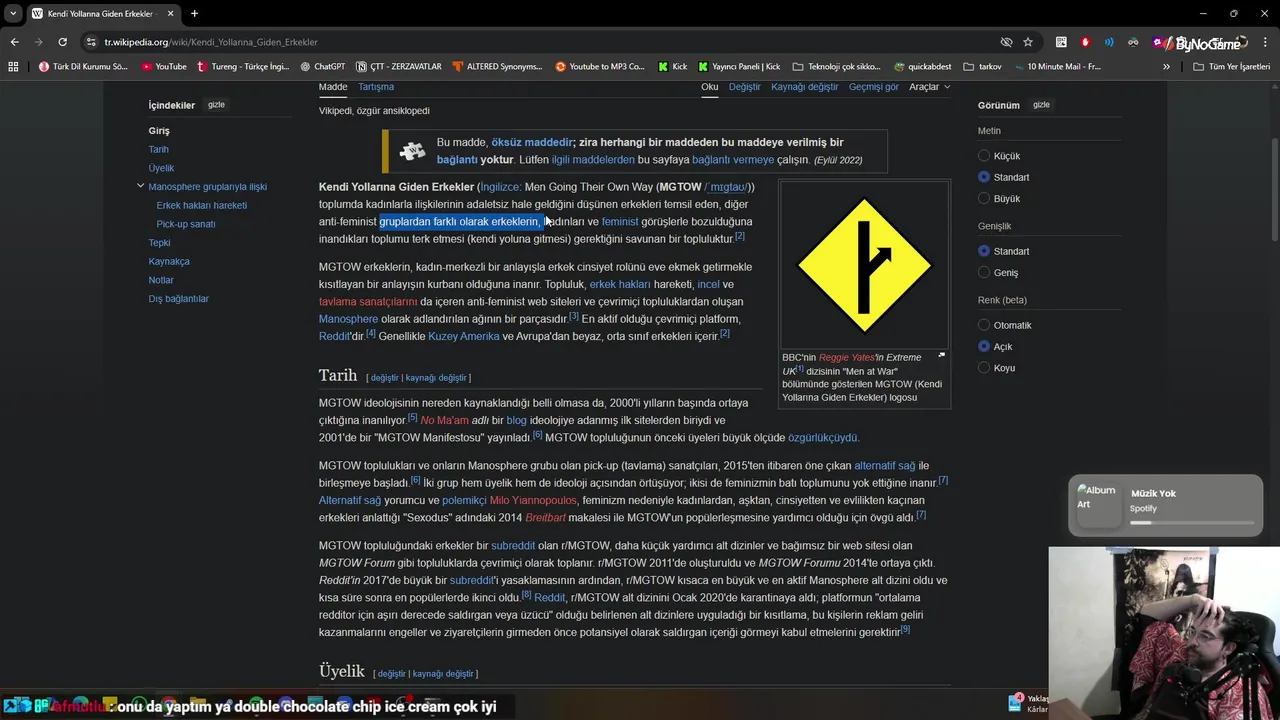Click the MGTOW yellow diamond logo thumbnail

point(864,266)
